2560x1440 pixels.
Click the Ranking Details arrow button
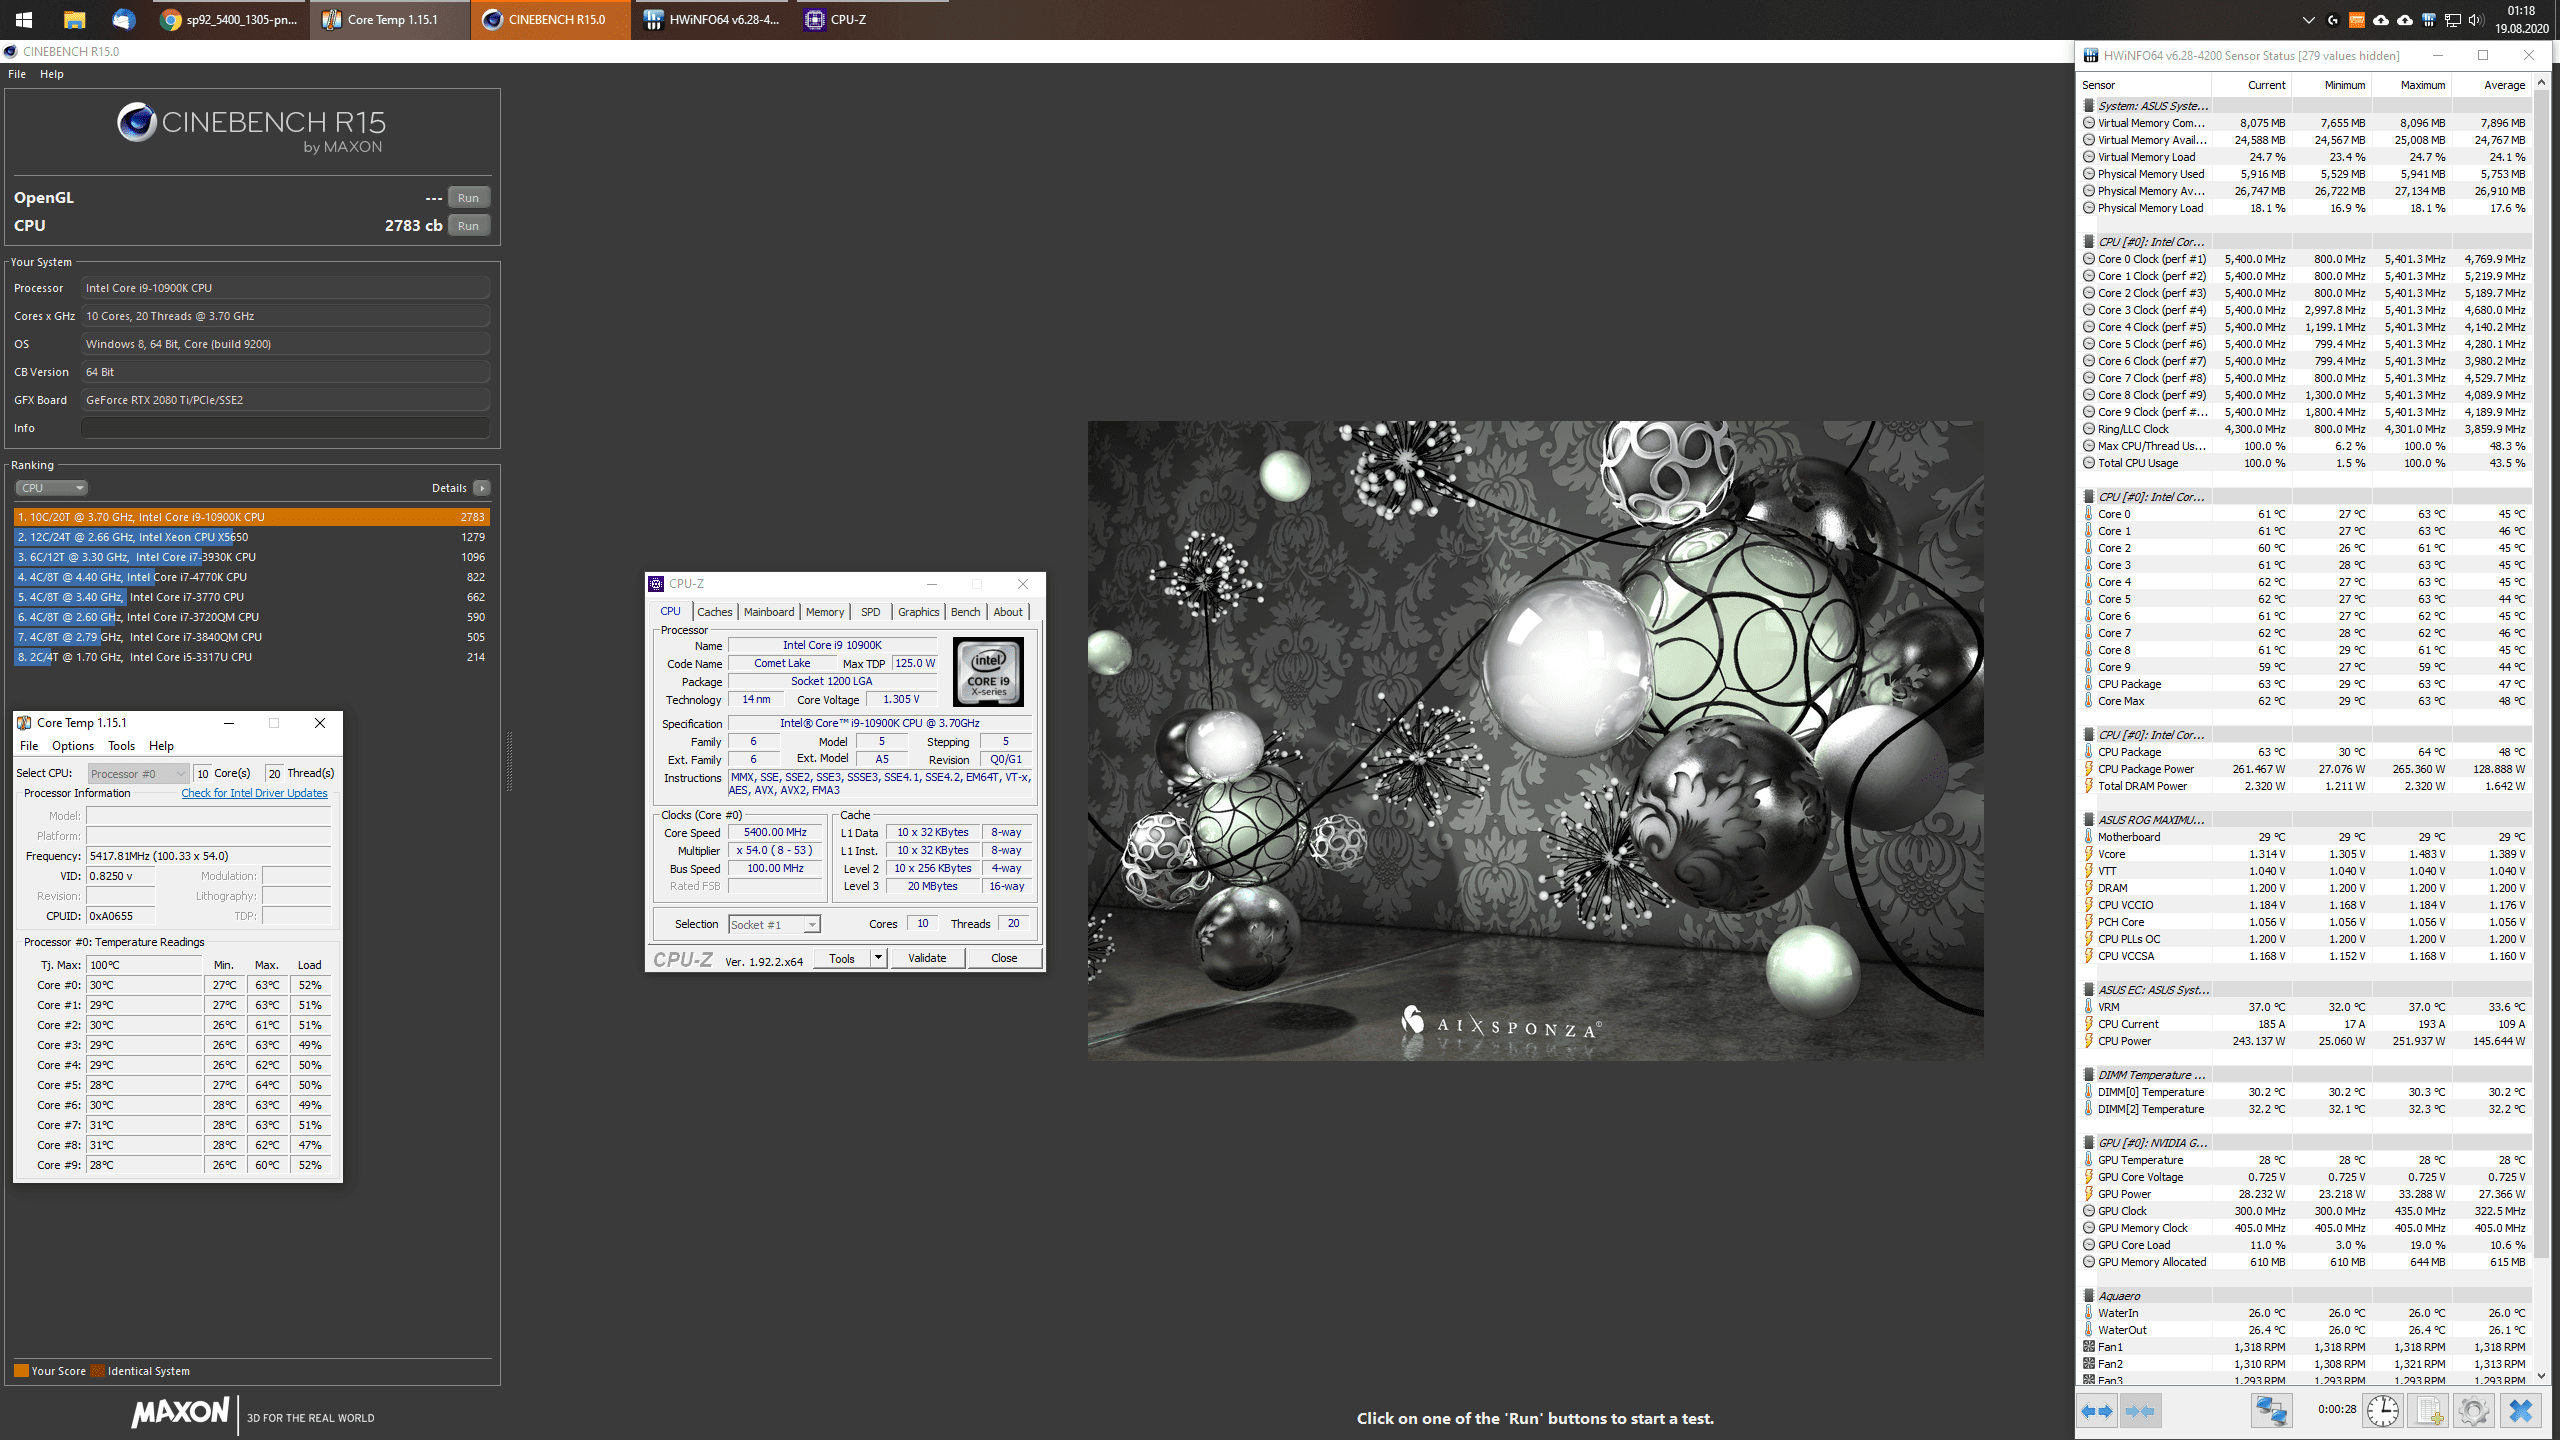click(482, 488)
